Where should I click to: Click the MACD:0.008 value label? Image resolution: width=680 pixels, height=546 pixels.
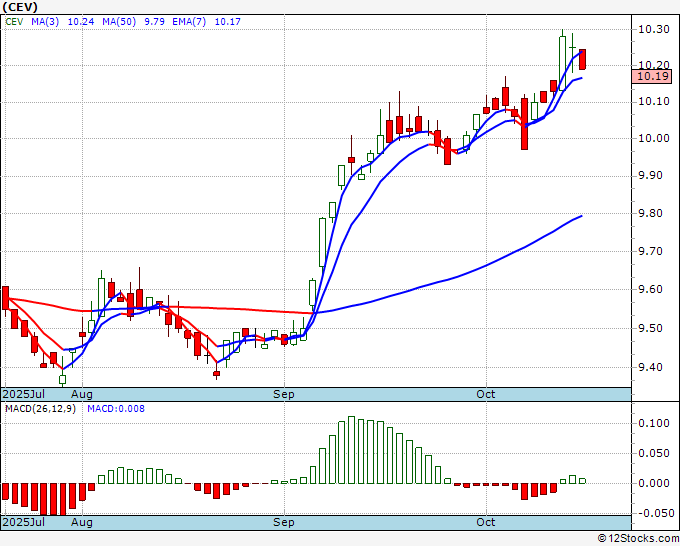pyautogui.click(x=116, y=409)
